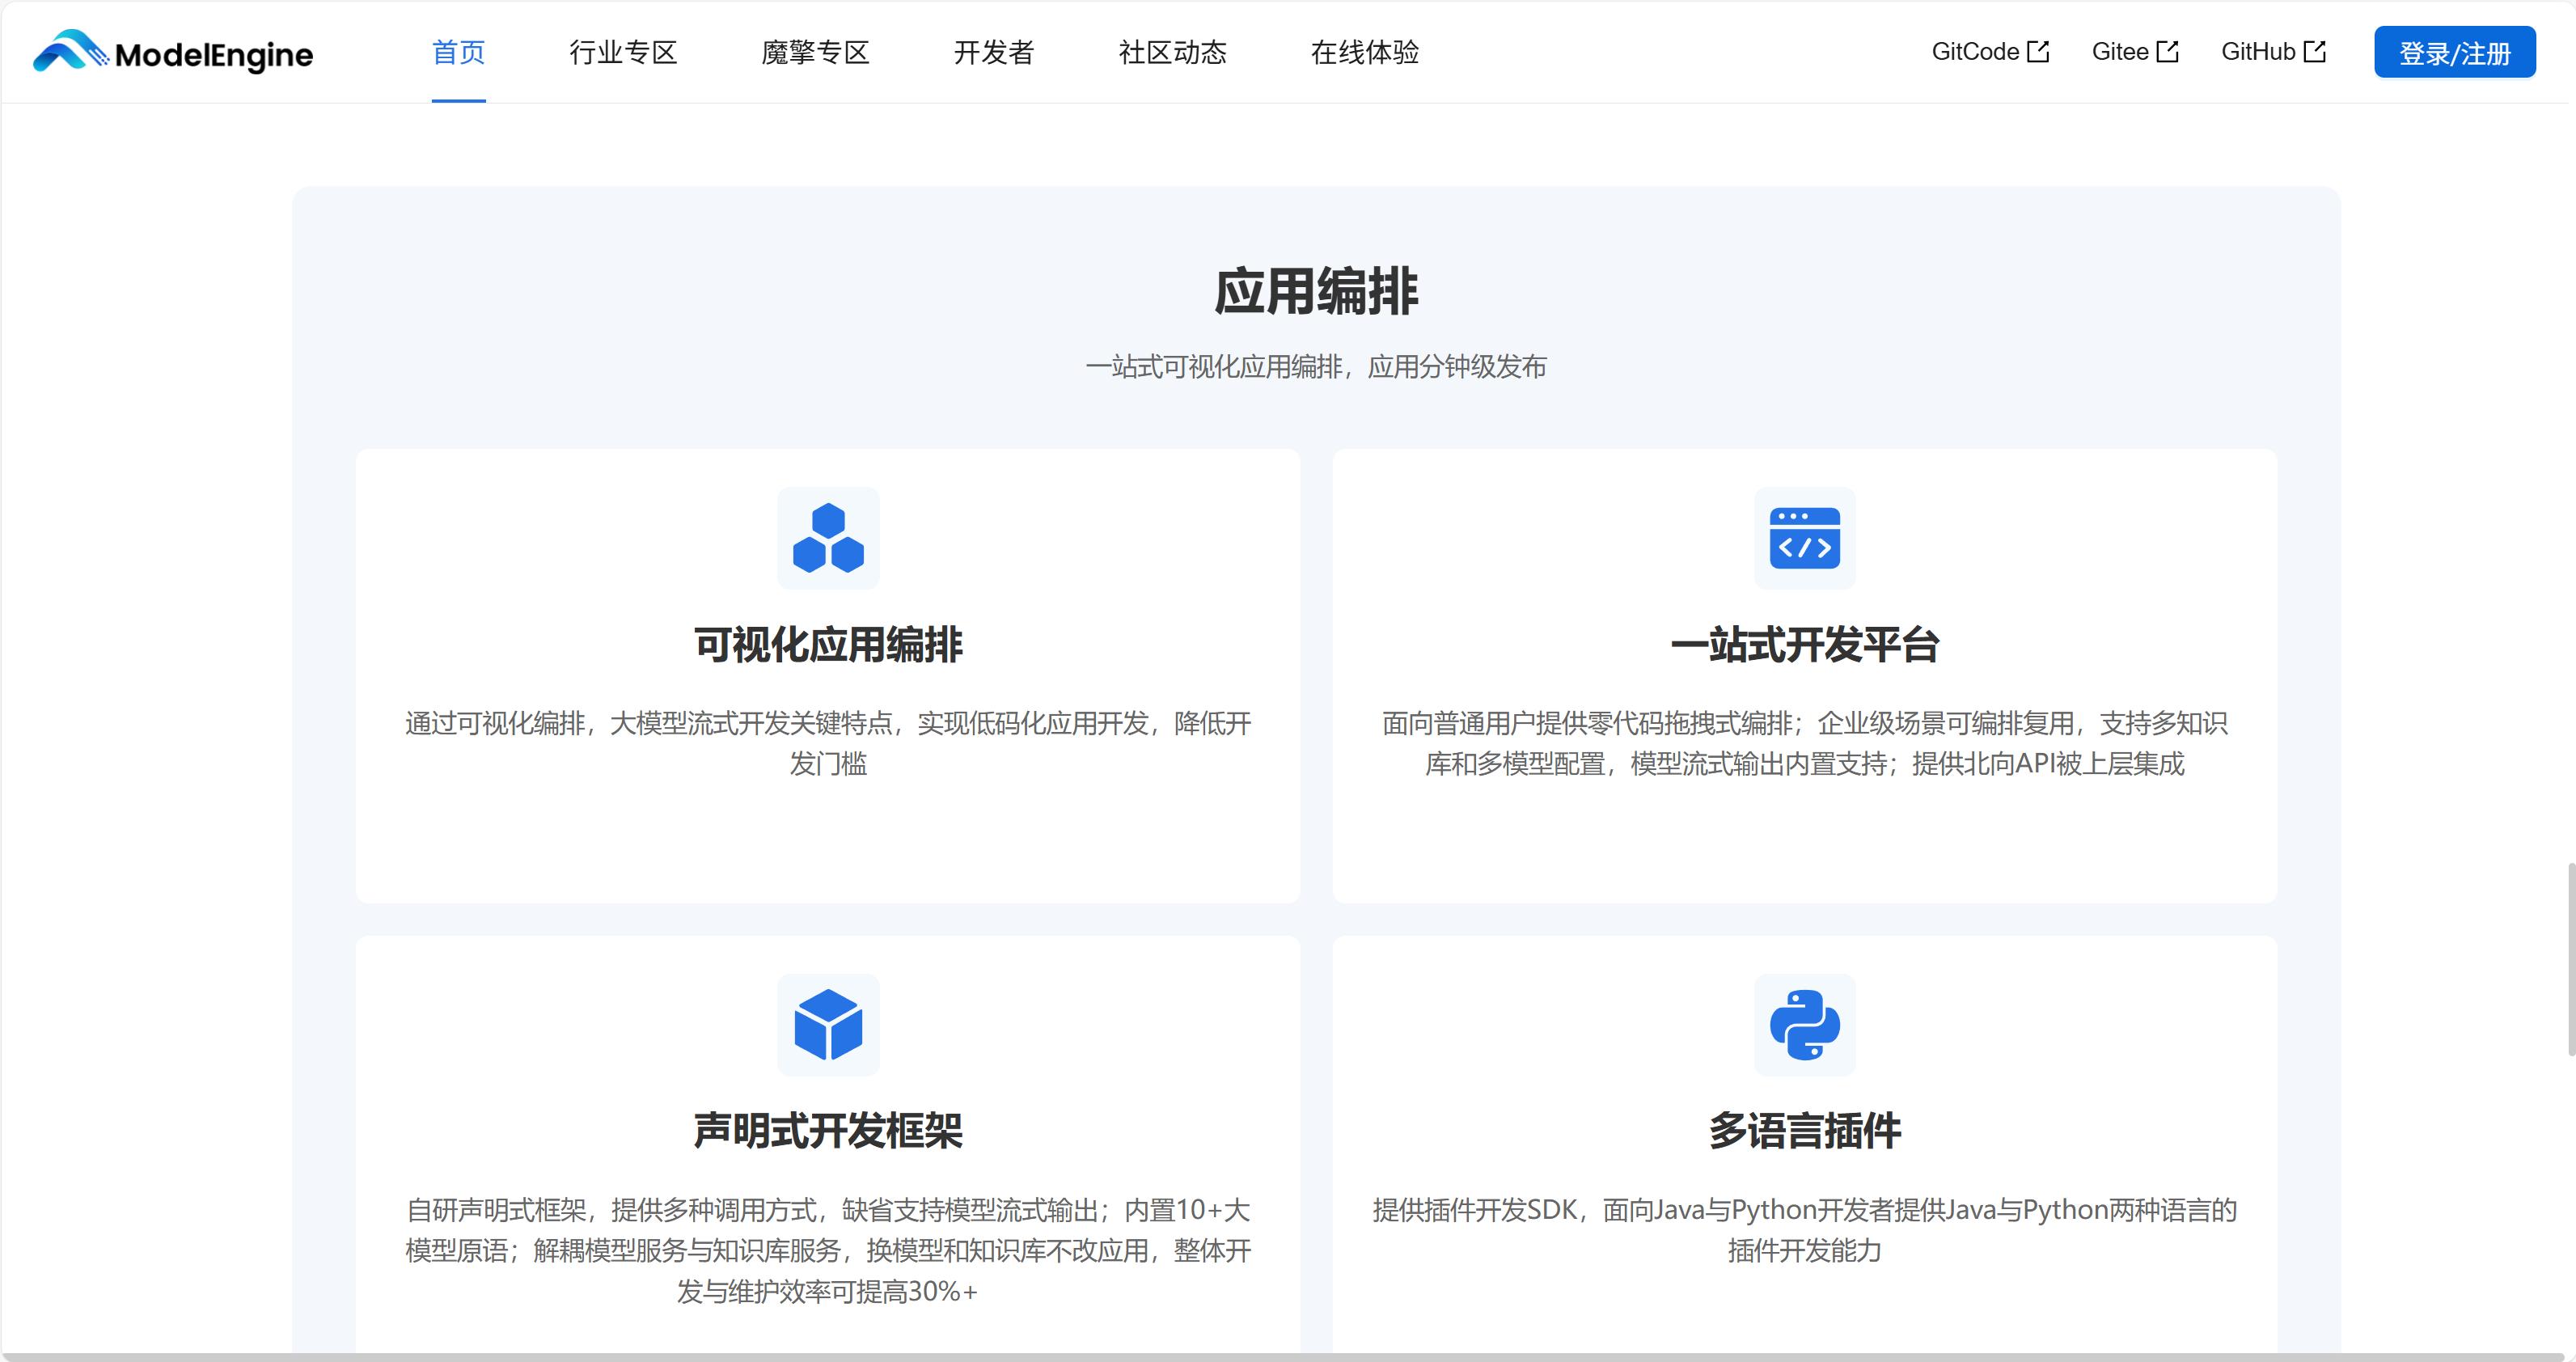This screenshot has height=1362, width=2576.
Task: Open the 魔擎专区 menu item
Action: pos(815,52)
